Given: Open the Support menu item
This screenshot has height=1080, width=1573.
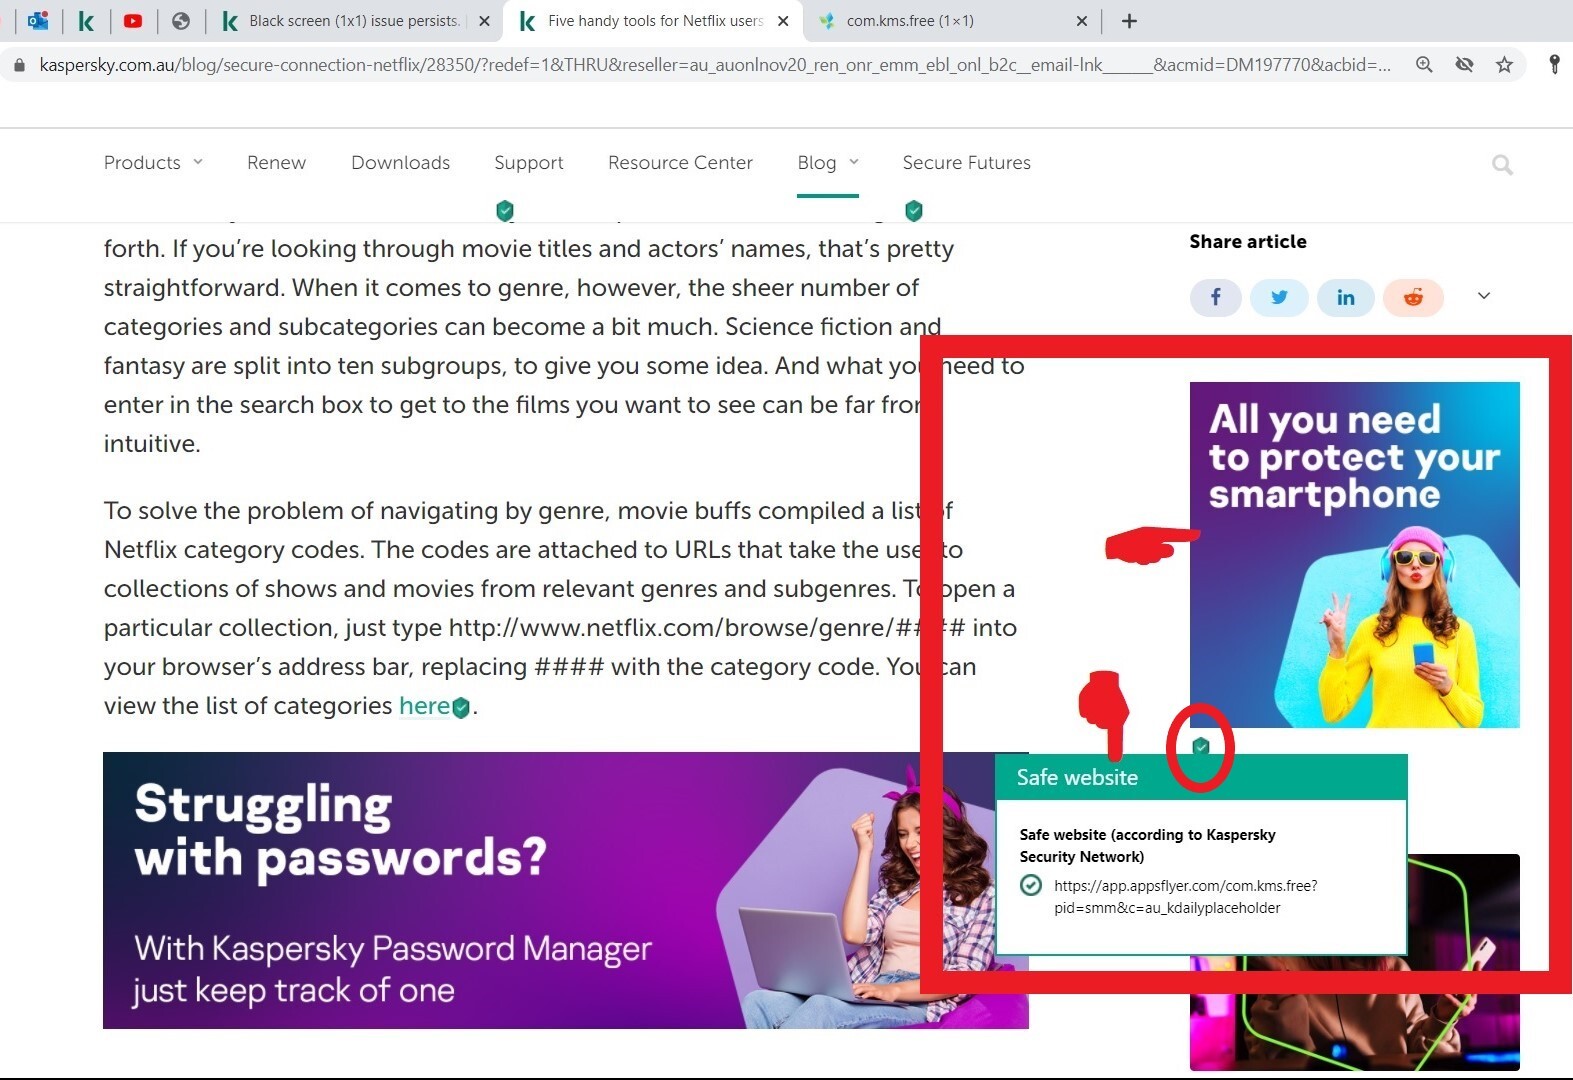Looking at the screenshot, I should 528,163.
